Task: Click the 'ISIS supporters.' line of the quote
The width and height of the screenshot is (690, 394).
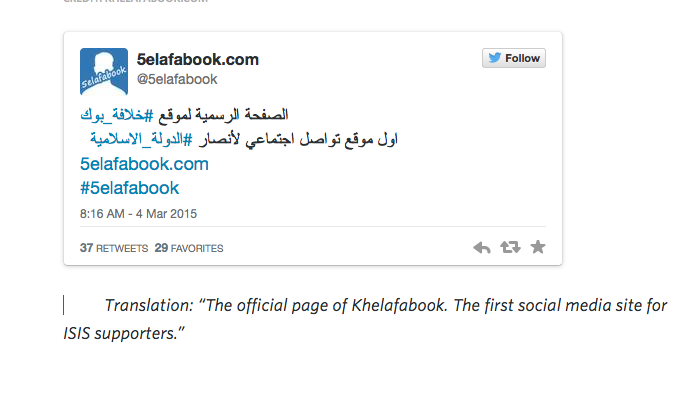Action: 124,334
